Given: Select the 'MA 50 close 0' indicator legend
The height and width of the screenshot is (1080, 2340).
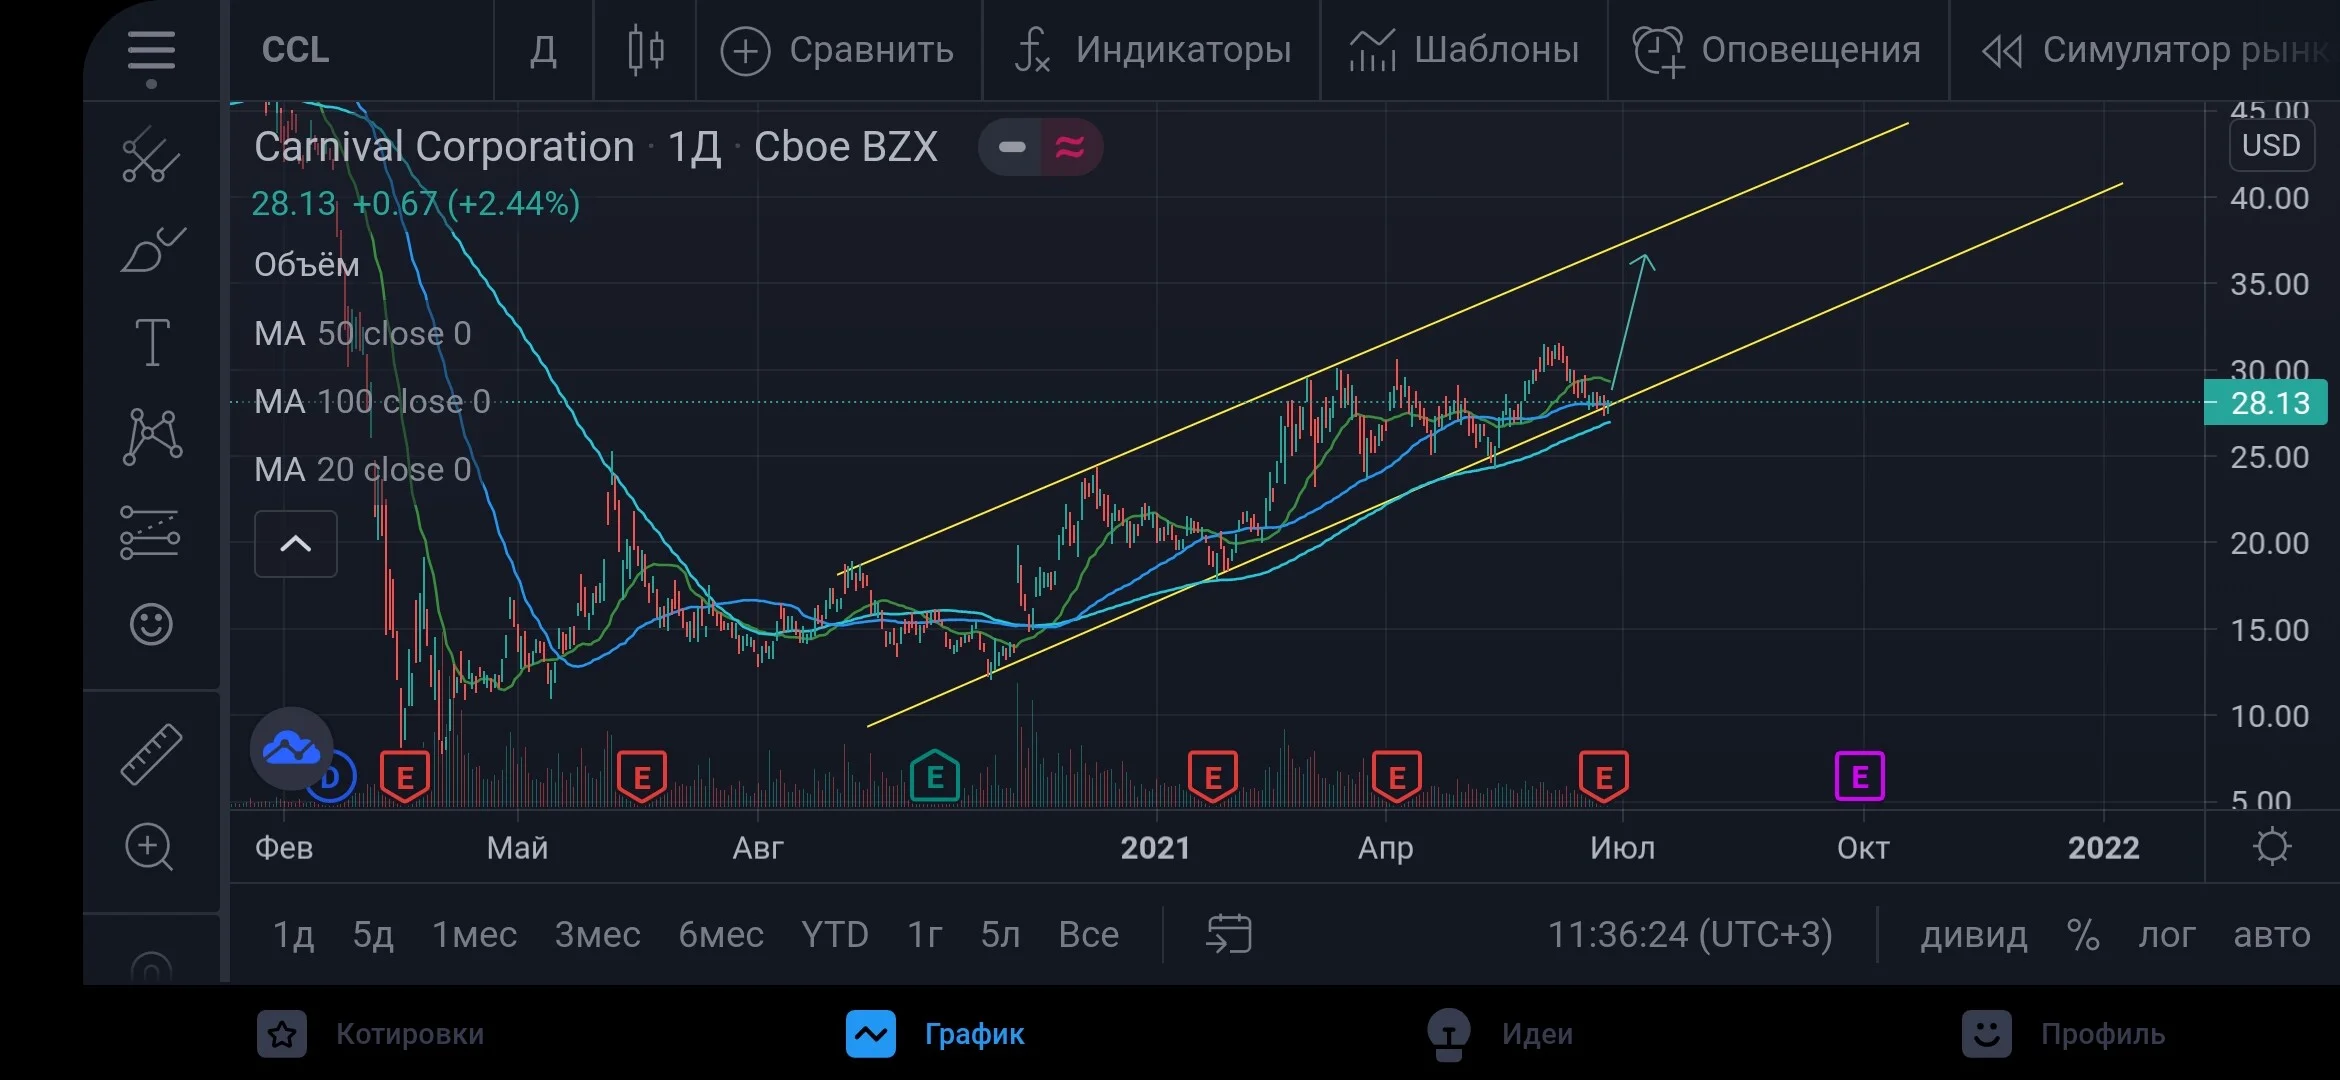Looking at the screenshot, I should 362,333.
